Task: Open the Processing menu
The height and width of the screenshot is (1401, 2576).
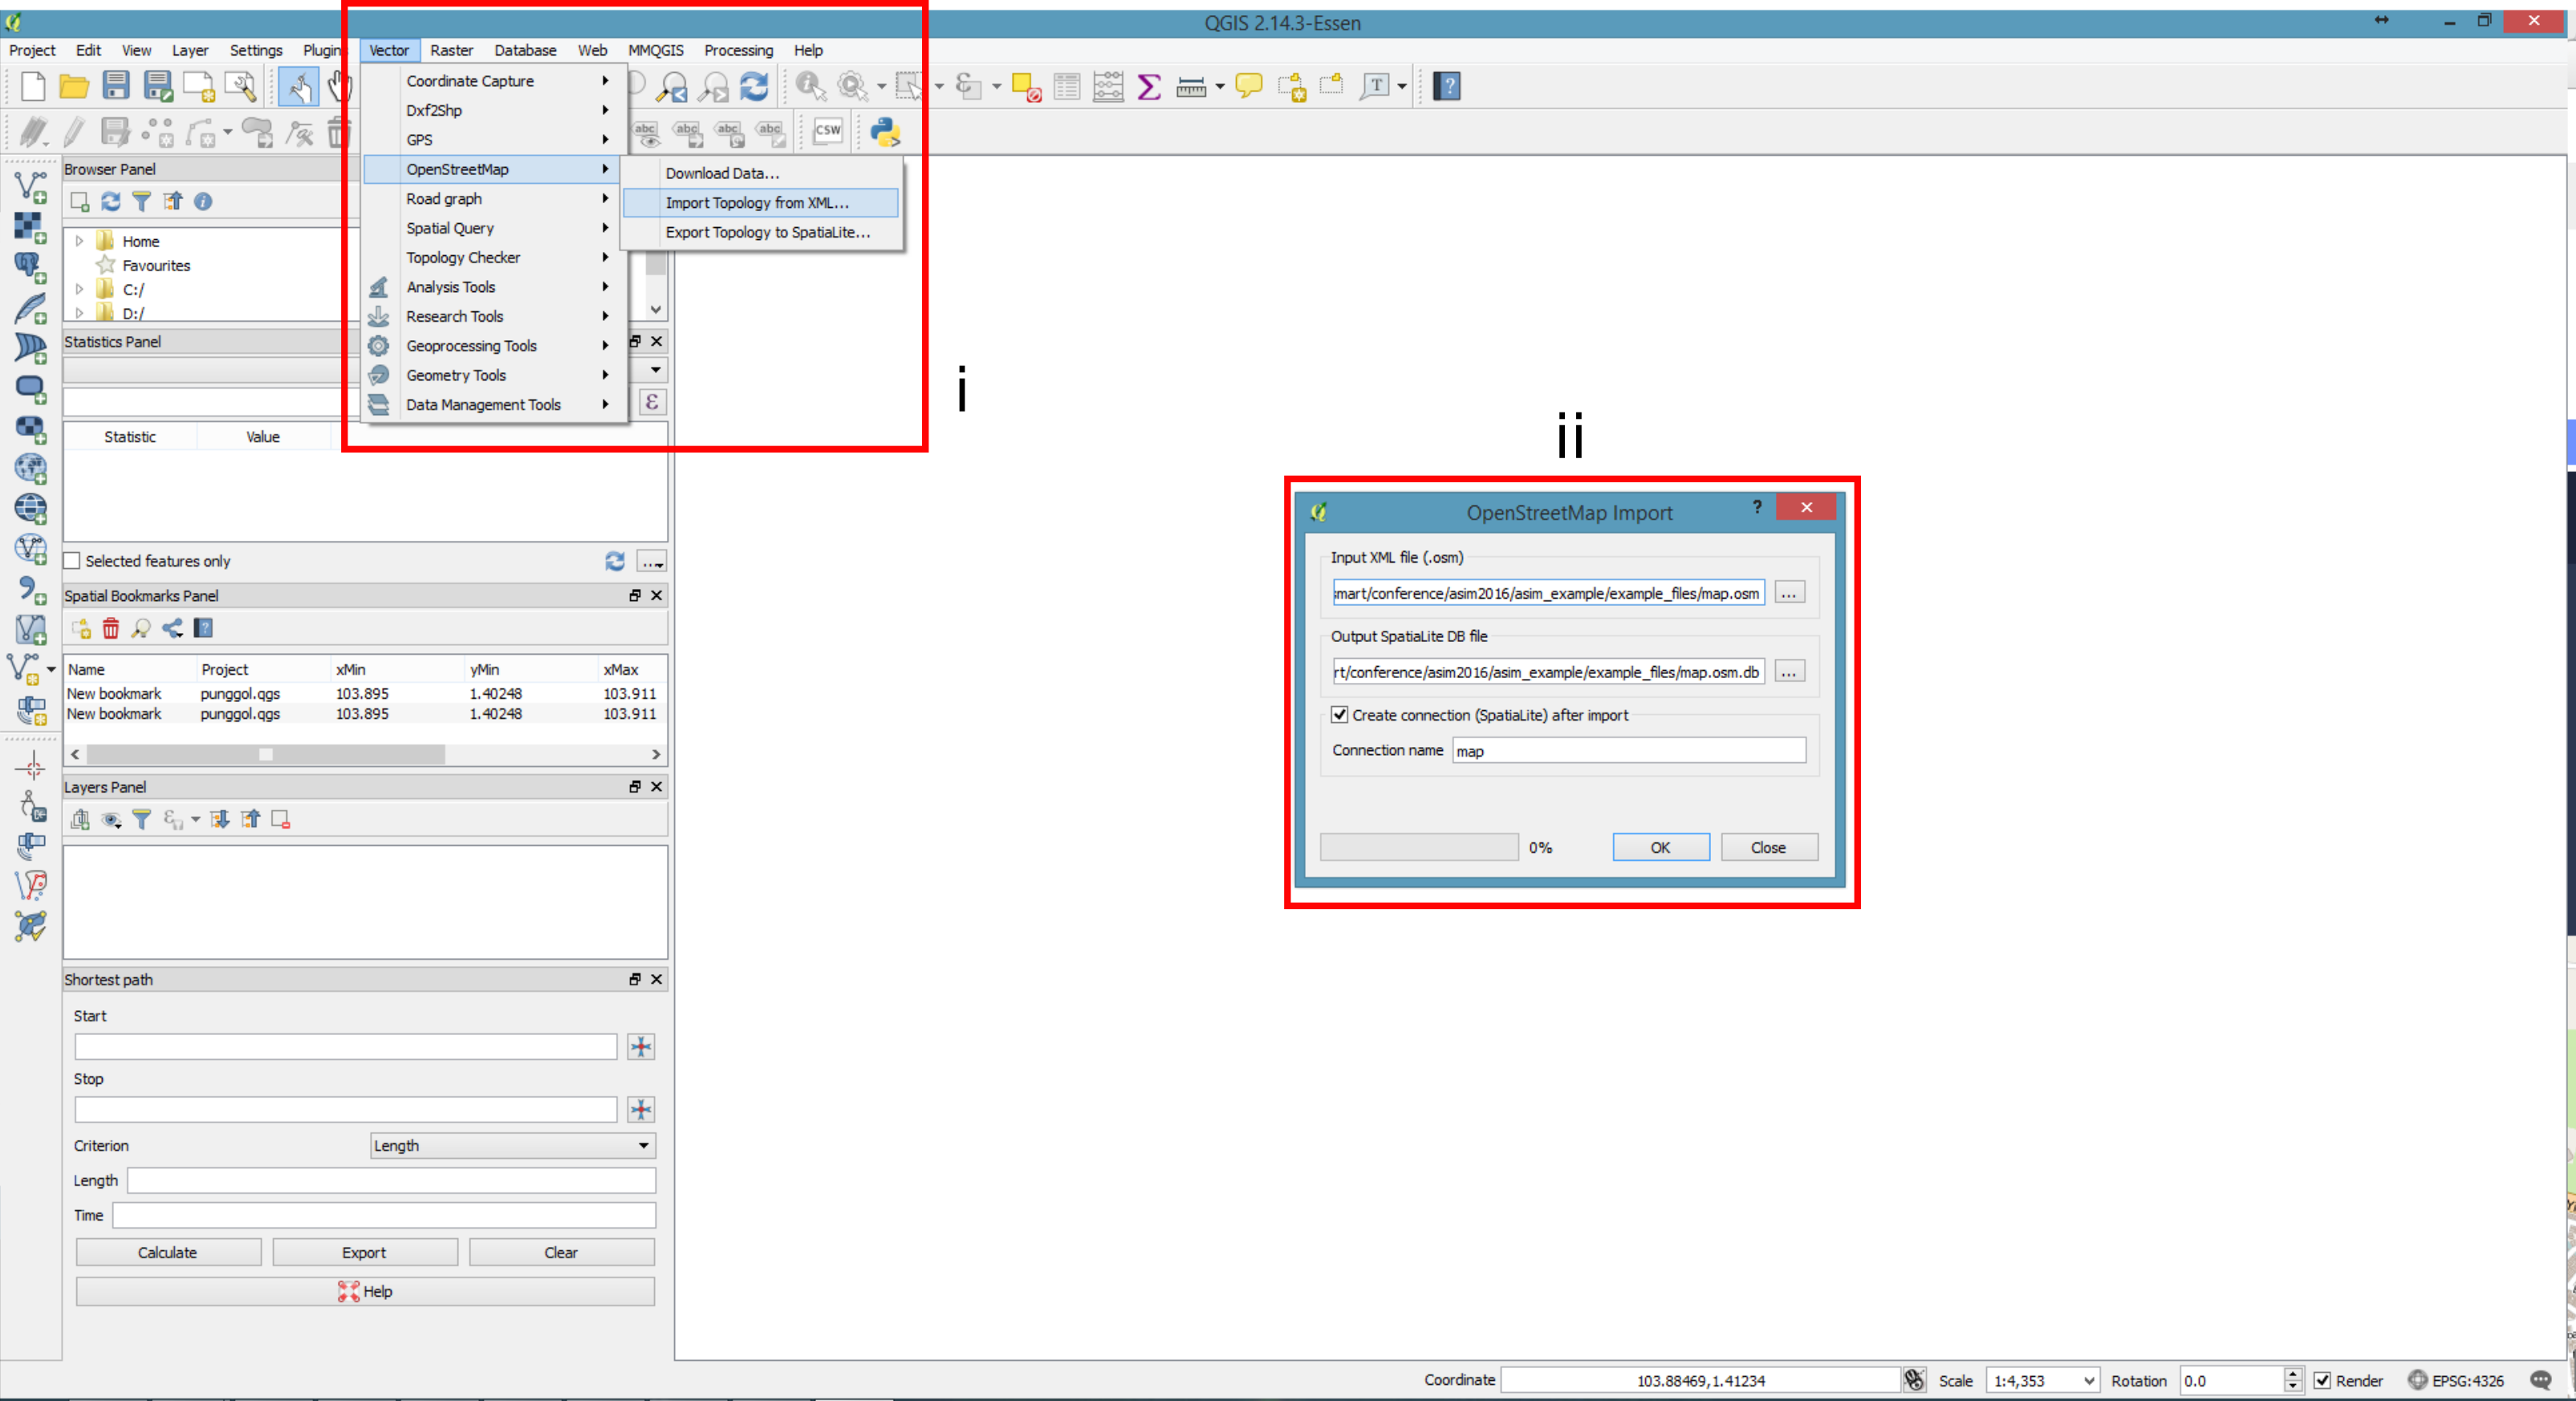Action: (738, 51)
